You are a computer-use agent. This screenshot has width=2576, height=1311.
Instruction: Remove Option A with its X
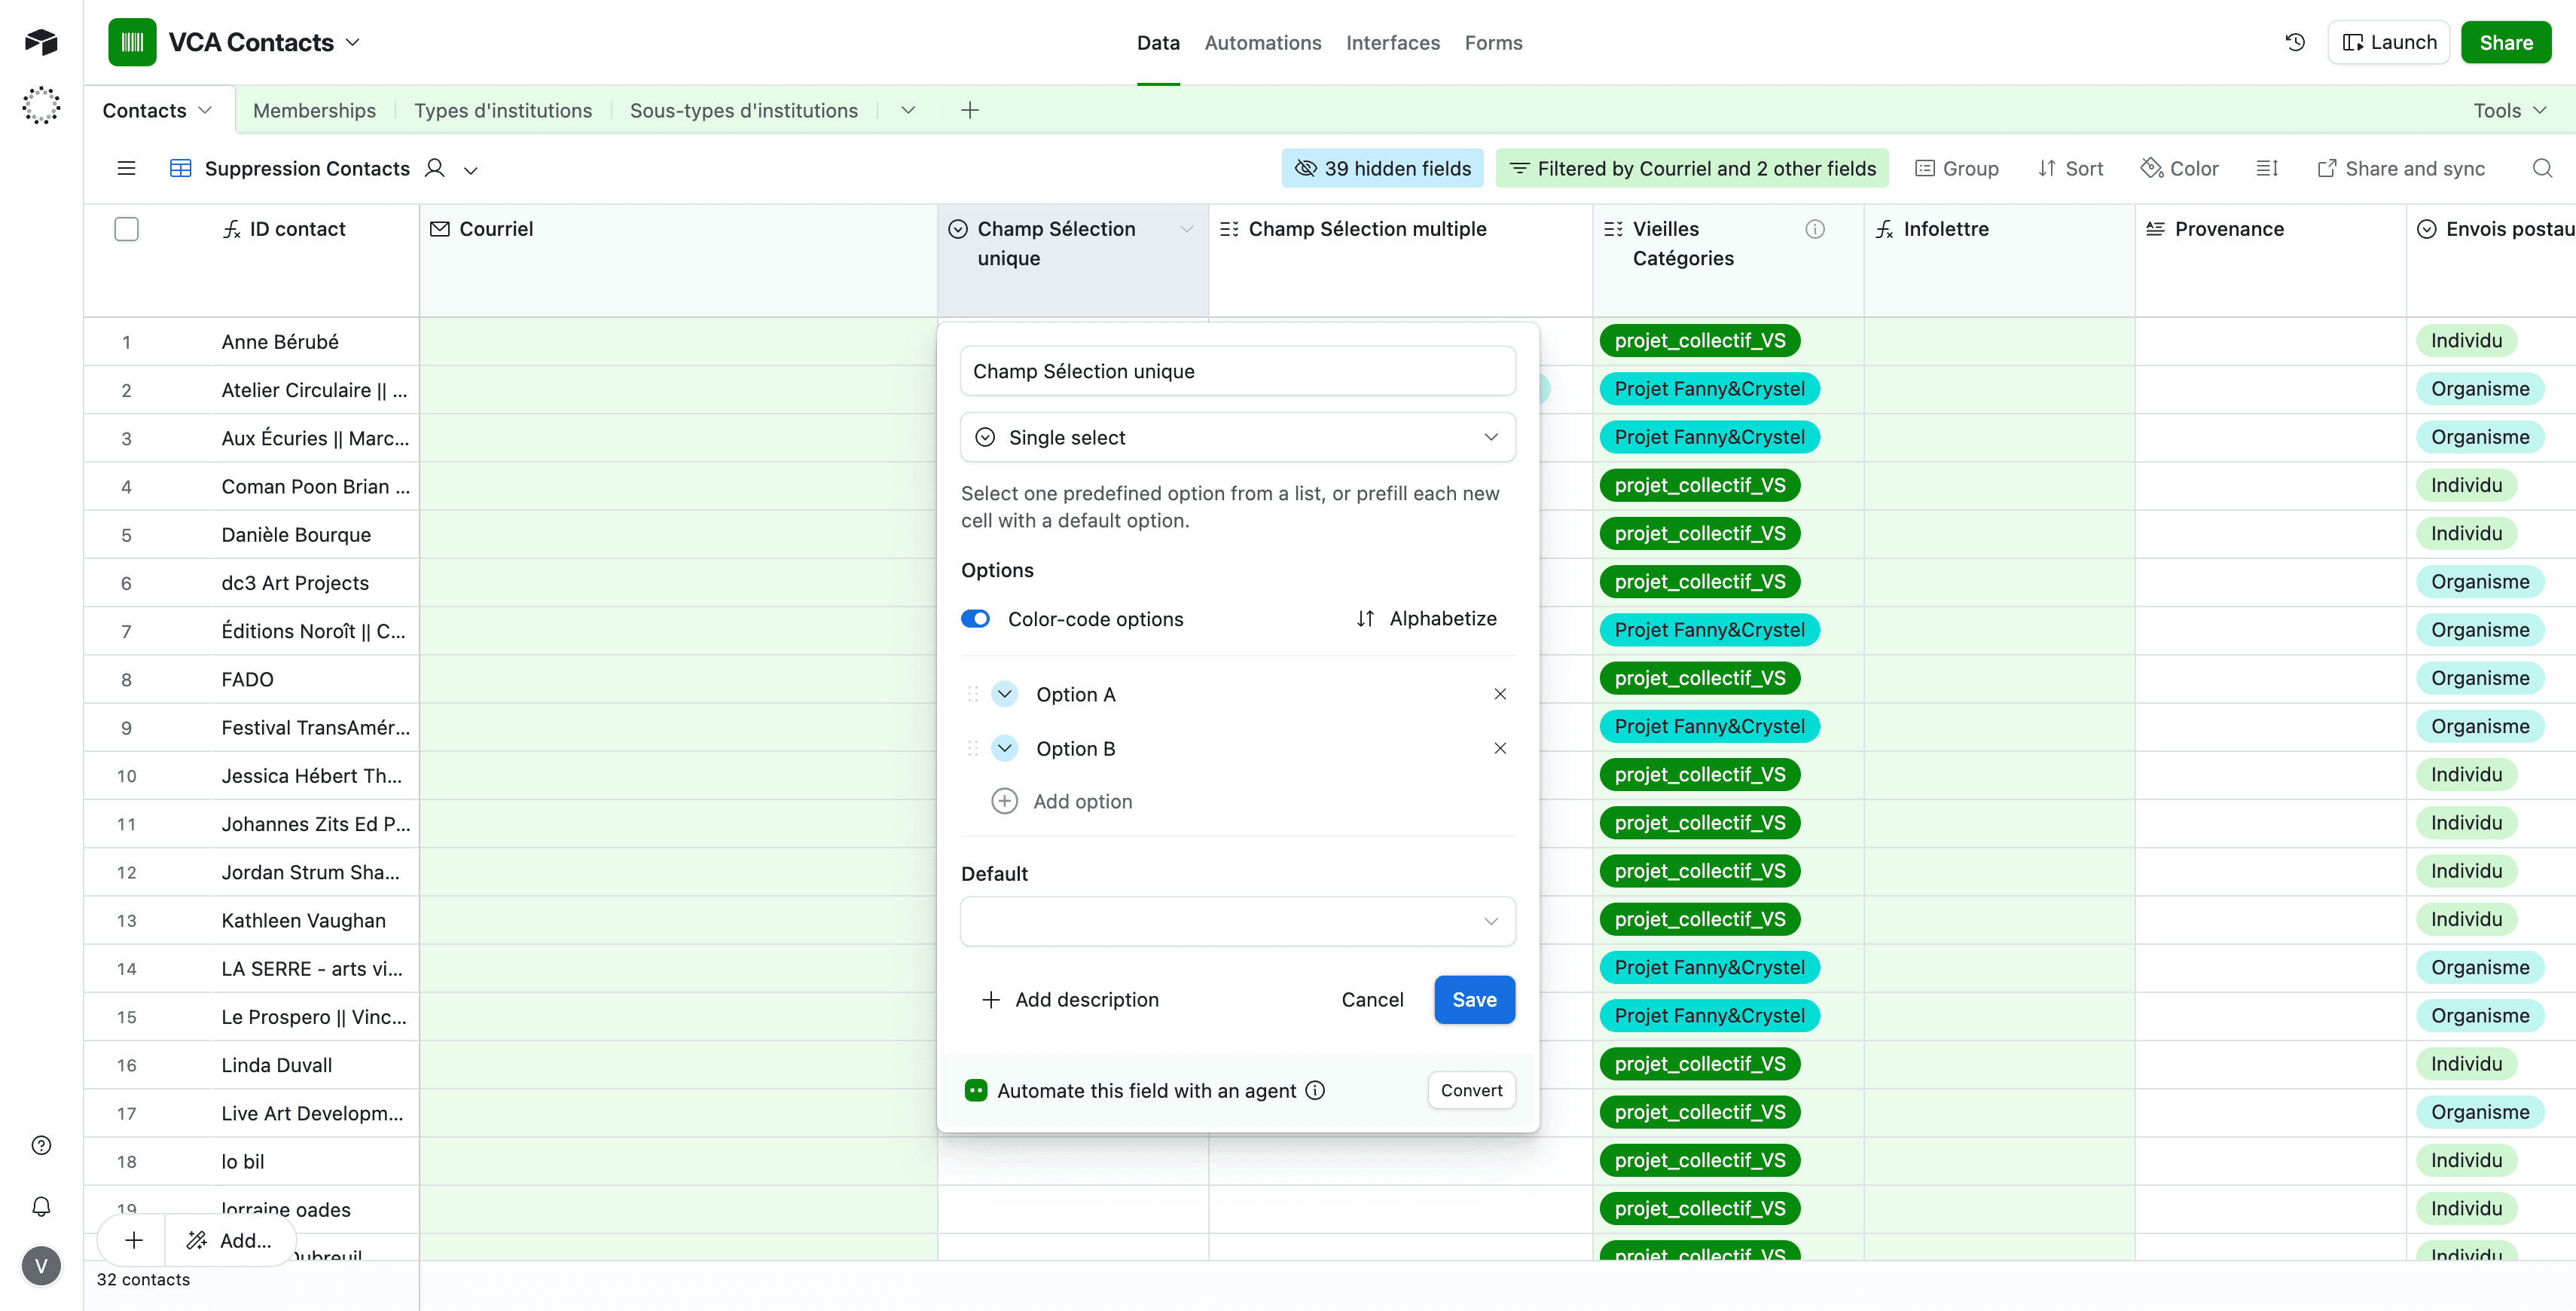[x=1500, y=694]
